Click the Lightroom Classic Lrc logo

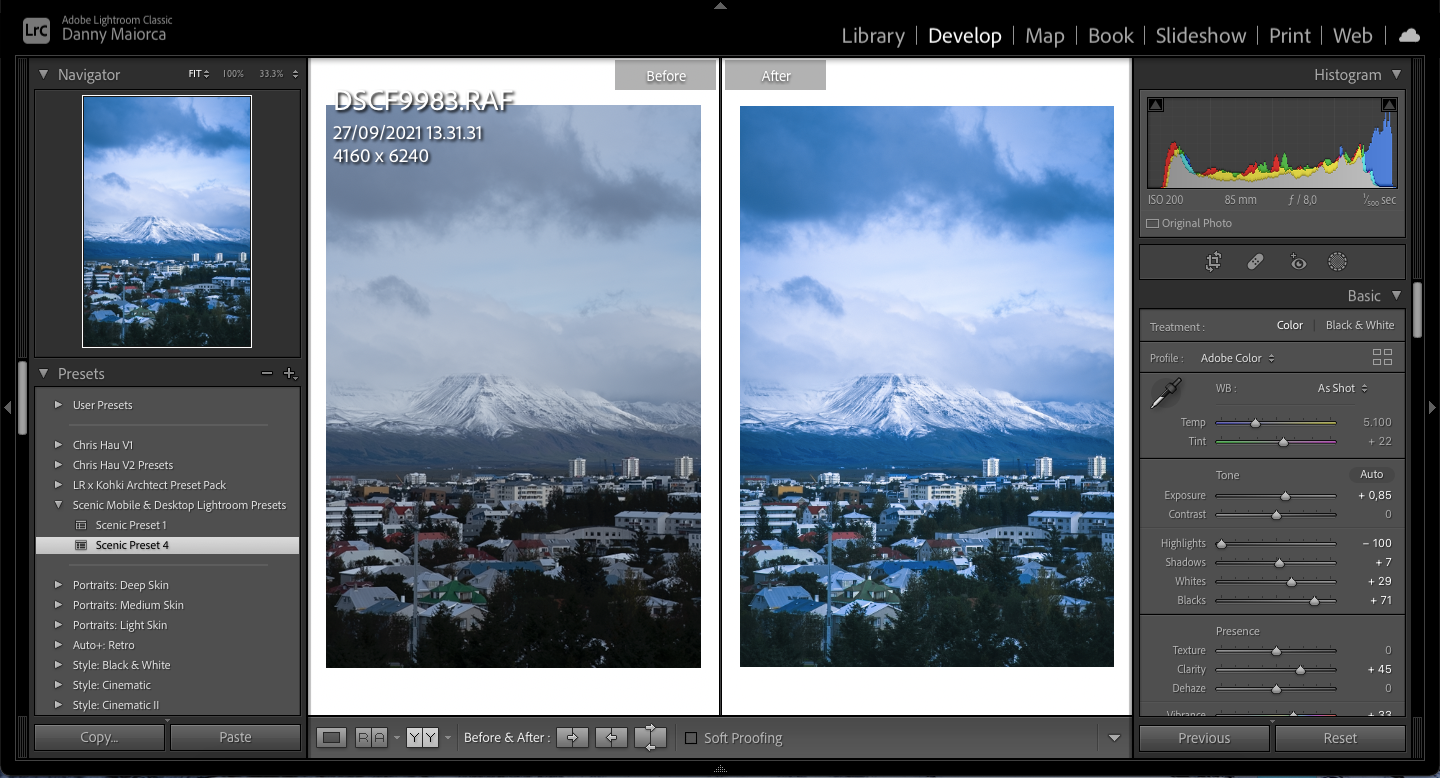pyautogui.click(x=36, y=30)
